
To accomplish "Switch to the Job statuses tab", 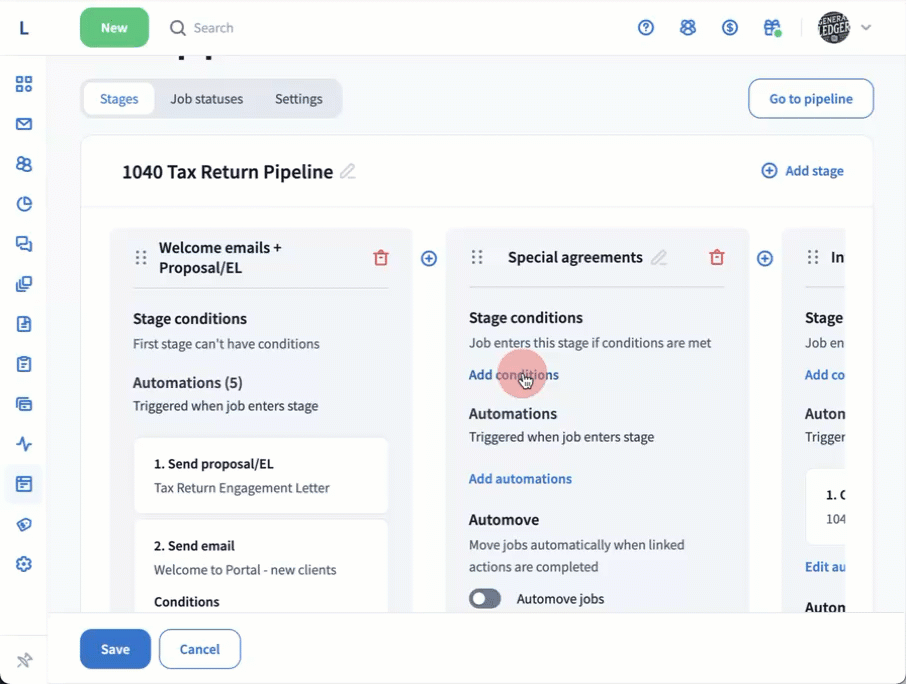I will (x=206, y=99).
